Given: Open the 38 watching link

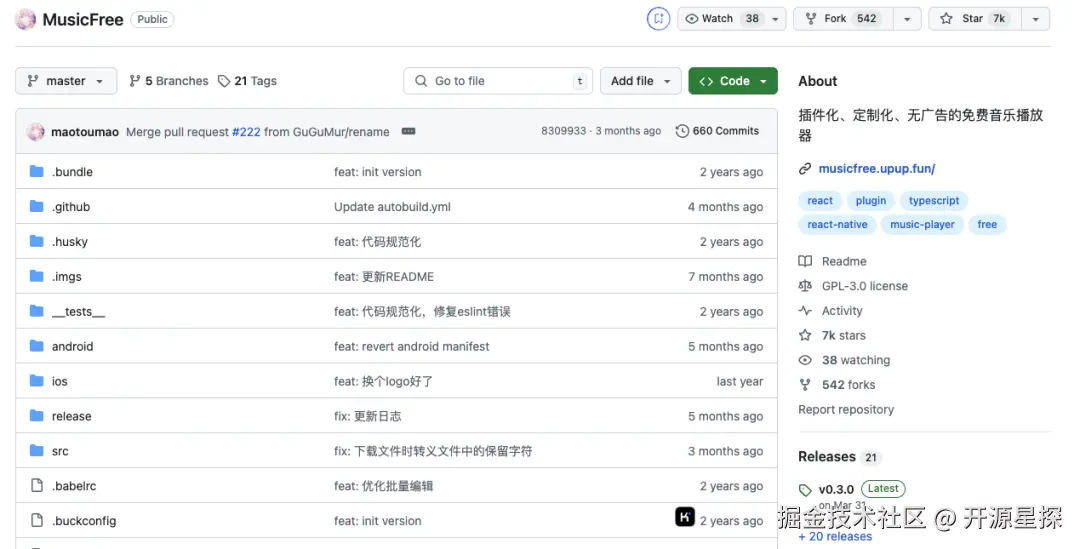Looking at the screenshot, I should tap(855, 360).
